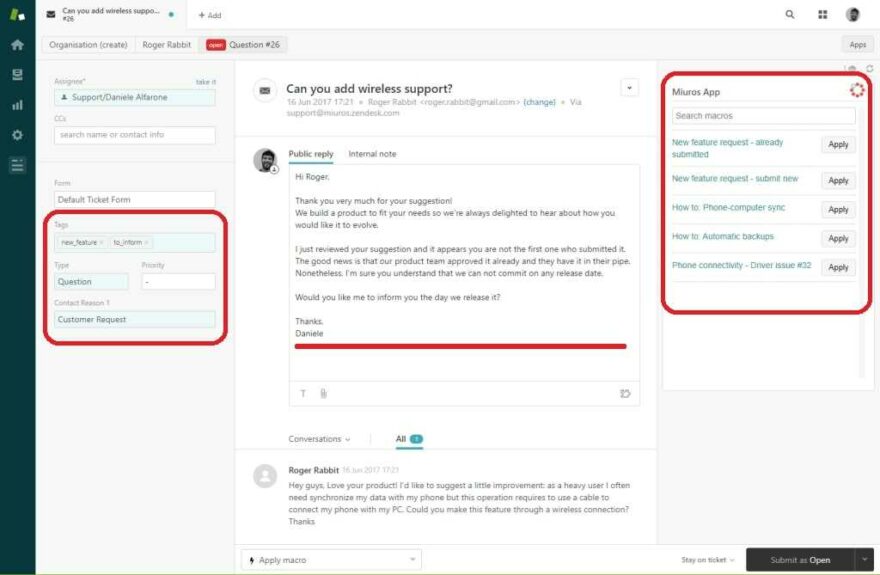
Task: Open the Submit as Open arrow menu
Action: 864,560
